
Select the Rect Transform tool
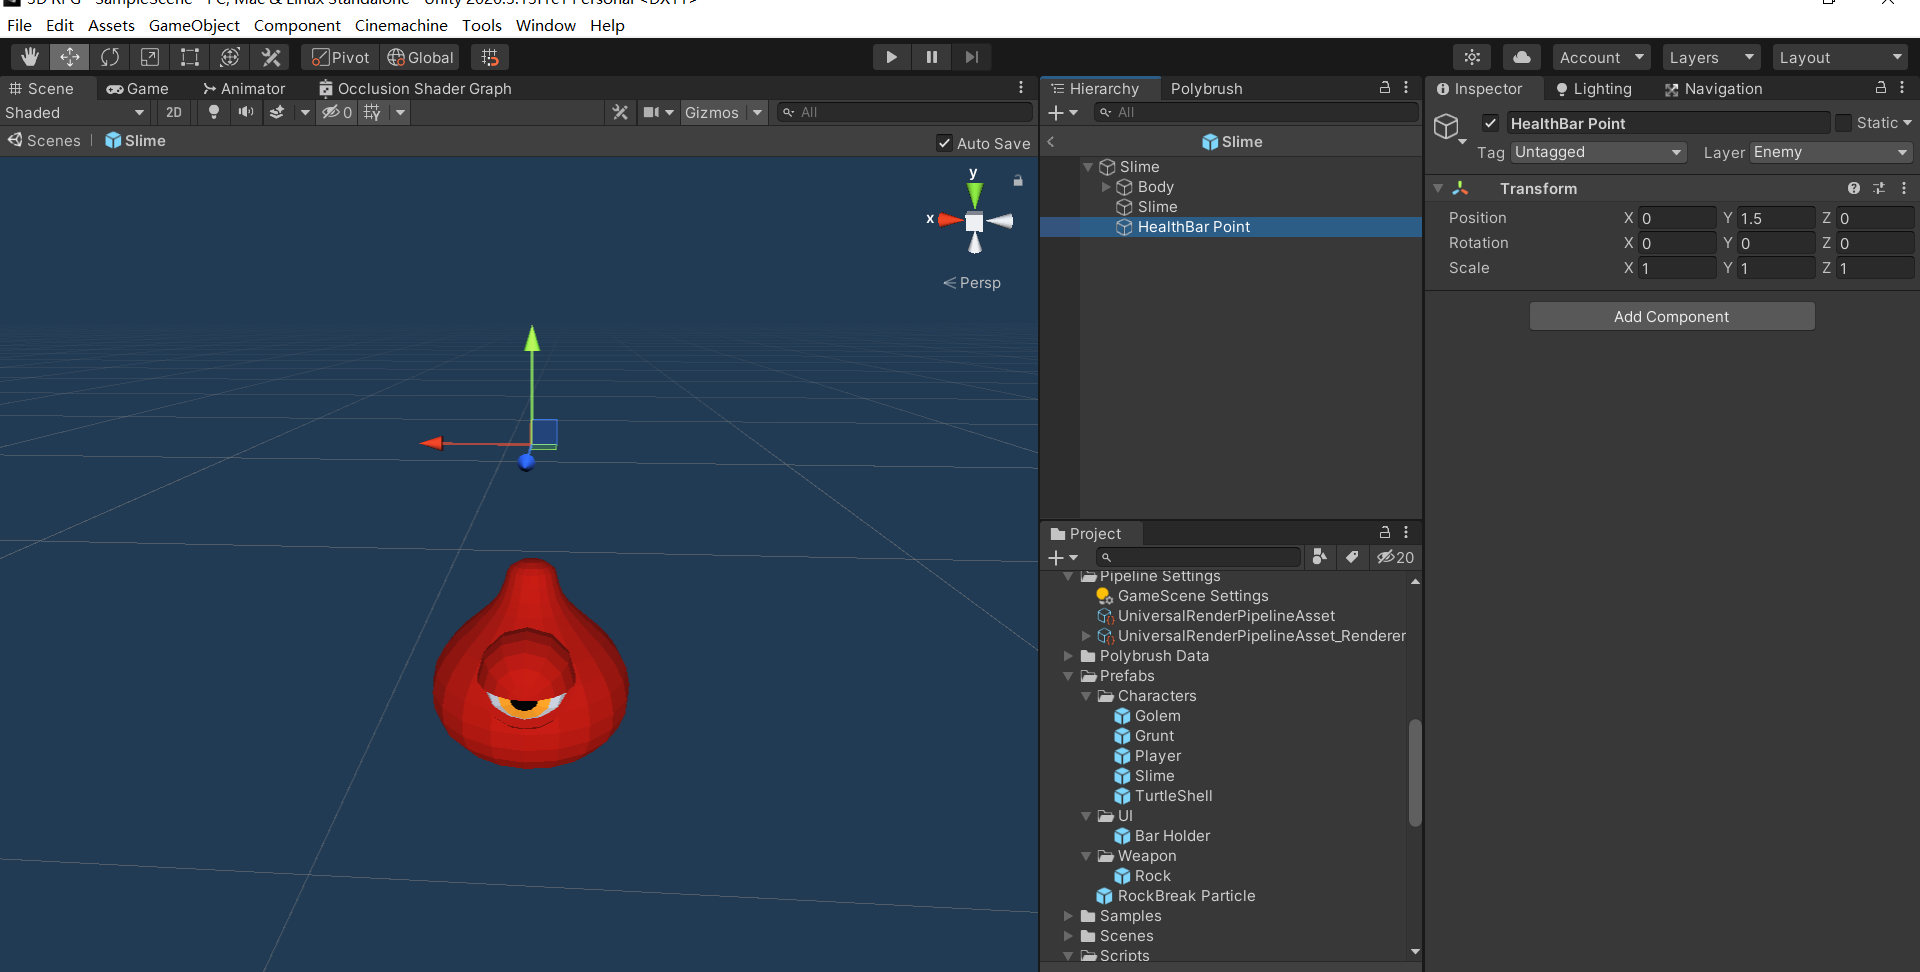[x=190, y=57]
